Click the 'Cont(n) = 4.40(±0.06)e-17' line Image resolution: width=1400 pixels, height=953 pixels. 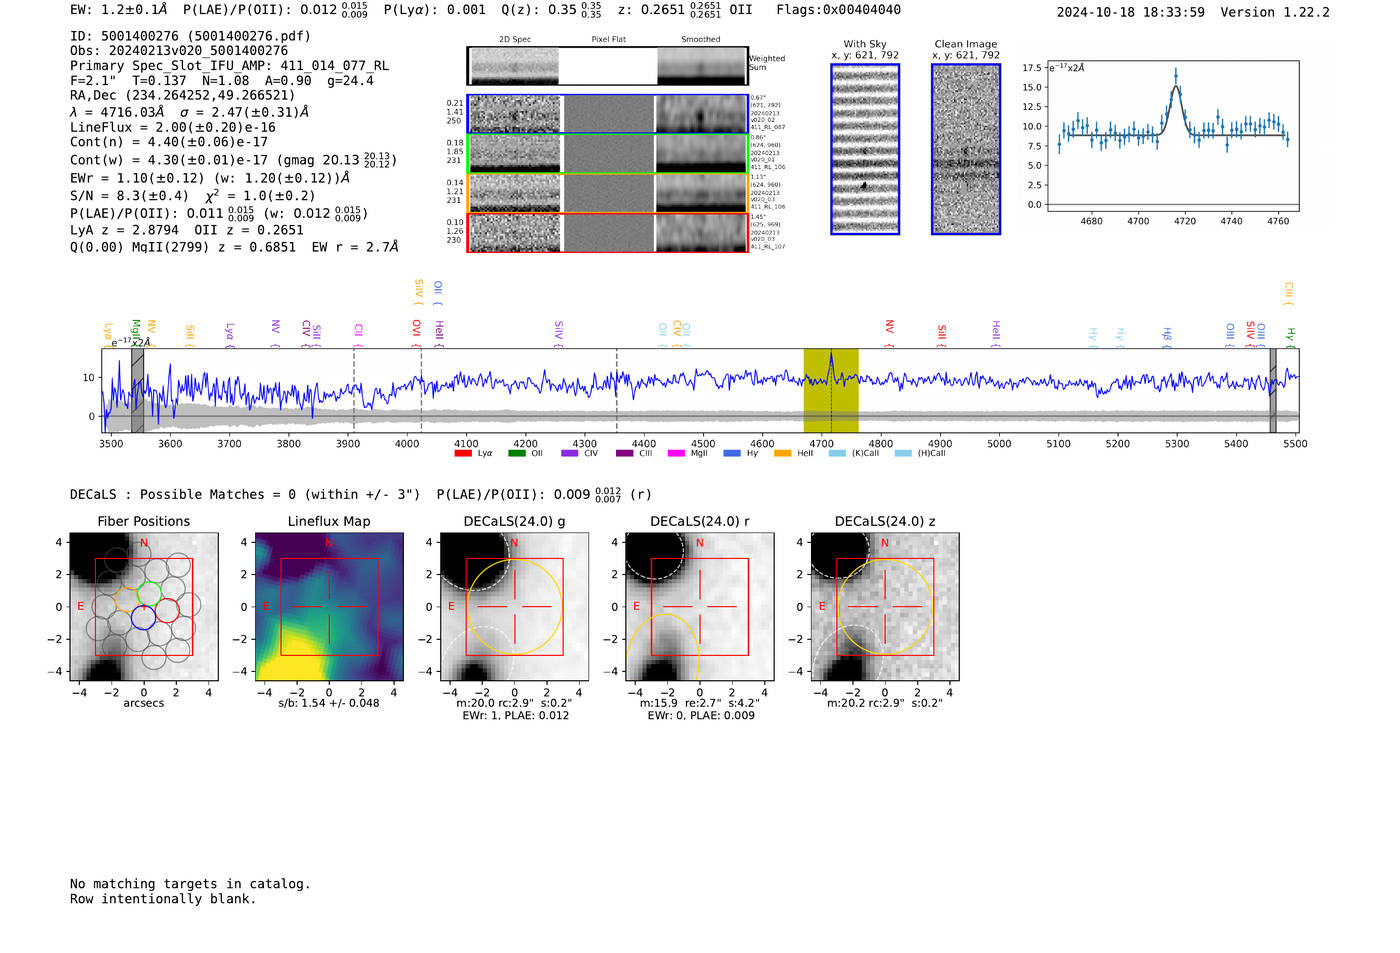click(169, 142)
